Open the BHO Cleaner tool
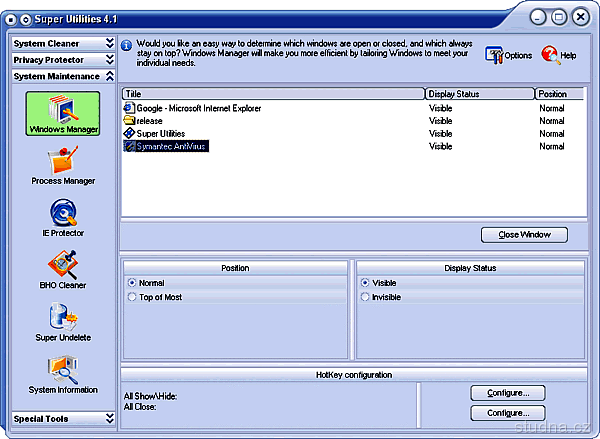The width and height of the screenshot is (600, 439). tap(62, 268)
